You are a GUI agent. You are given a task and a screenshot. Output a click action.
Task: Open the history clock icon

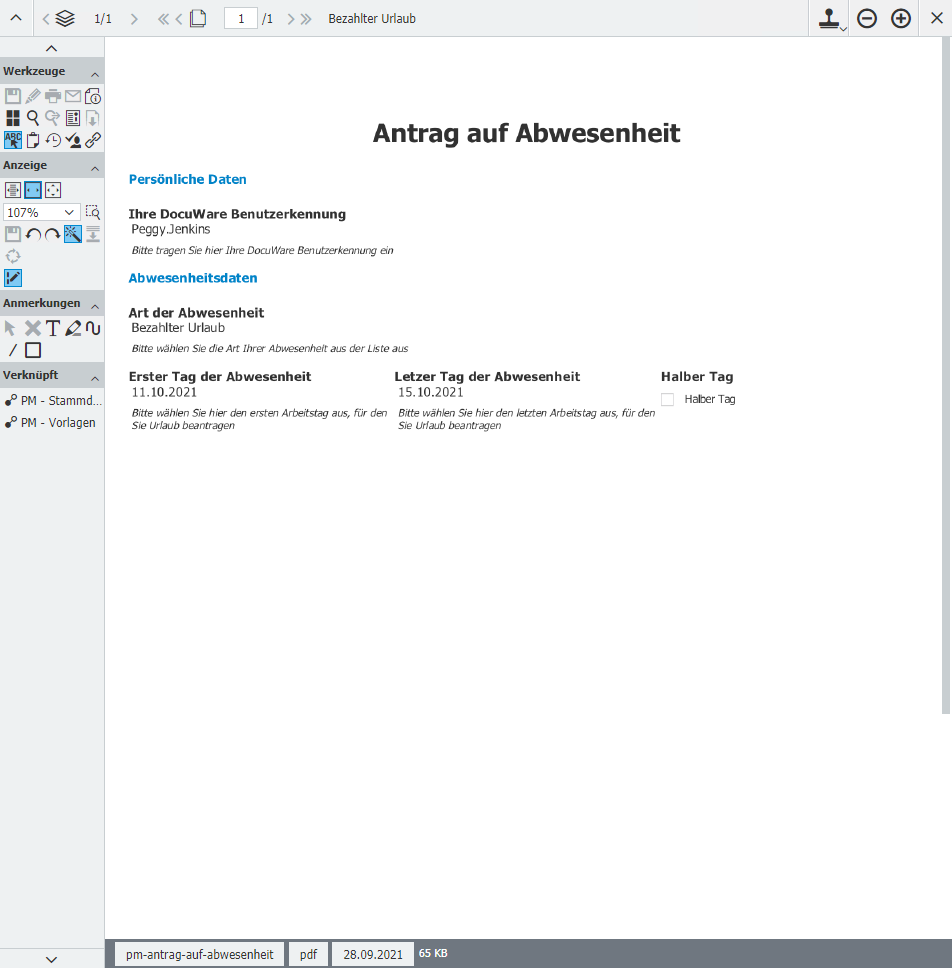point(53,140)
